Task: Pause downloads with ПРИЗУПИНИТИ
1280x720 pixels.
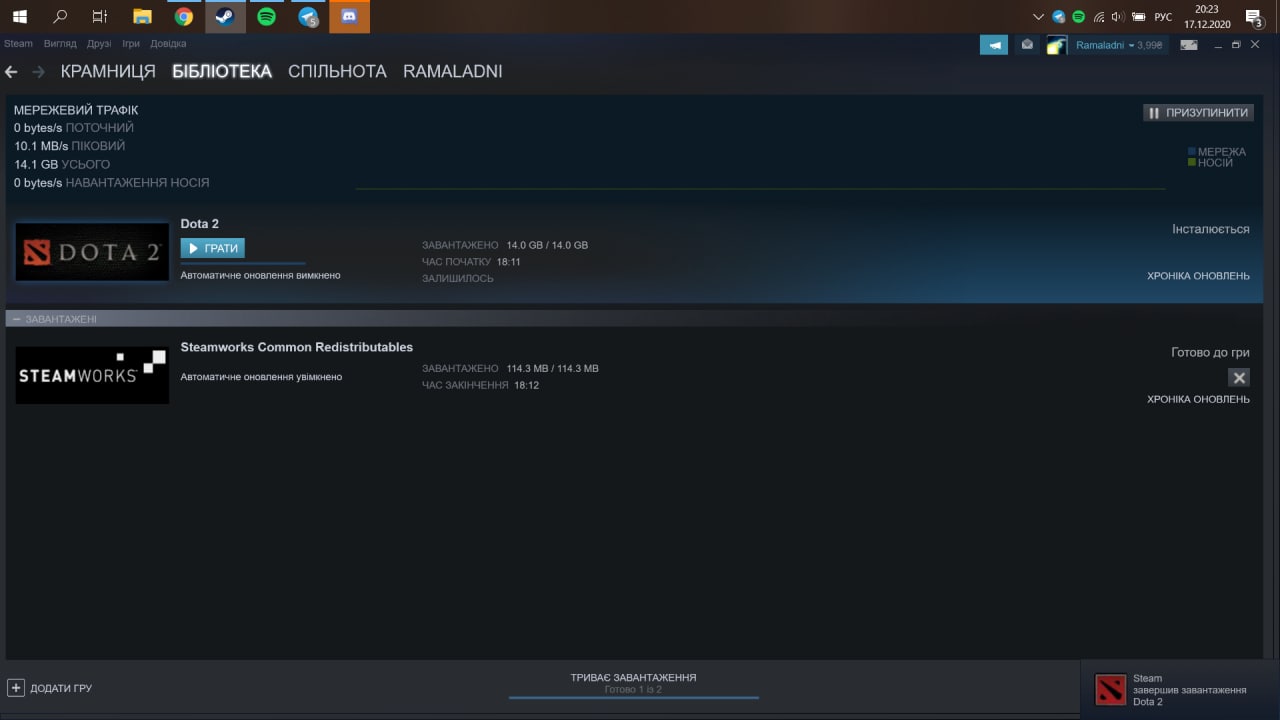Action: click(1198, 113)
